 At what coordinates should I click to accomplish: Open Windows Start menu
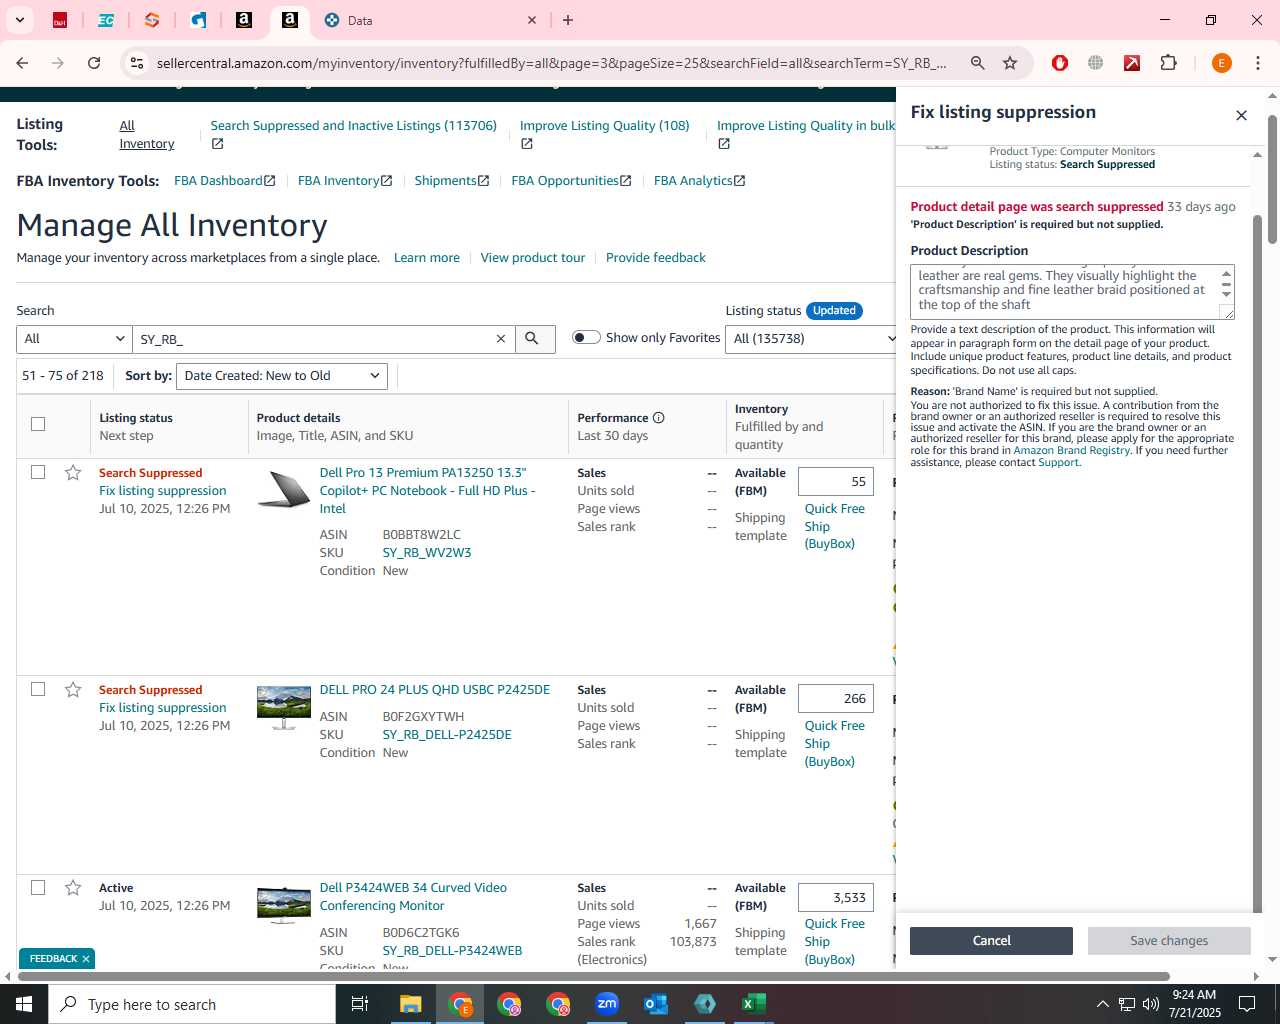click(24, 1004)
